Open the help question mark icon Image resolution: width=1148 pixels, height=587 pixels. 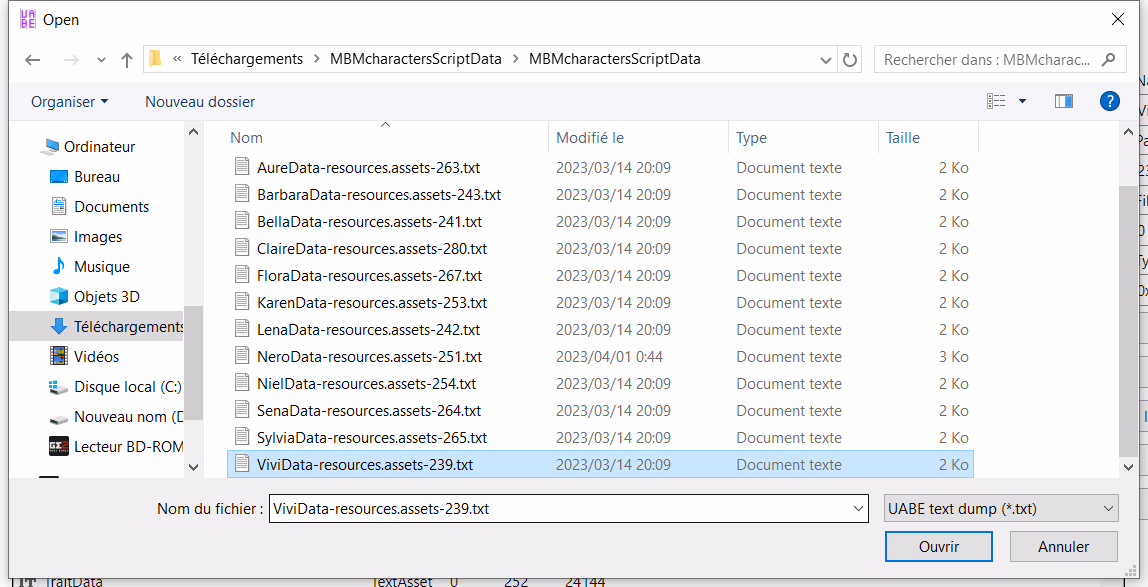coord(1109,101)
